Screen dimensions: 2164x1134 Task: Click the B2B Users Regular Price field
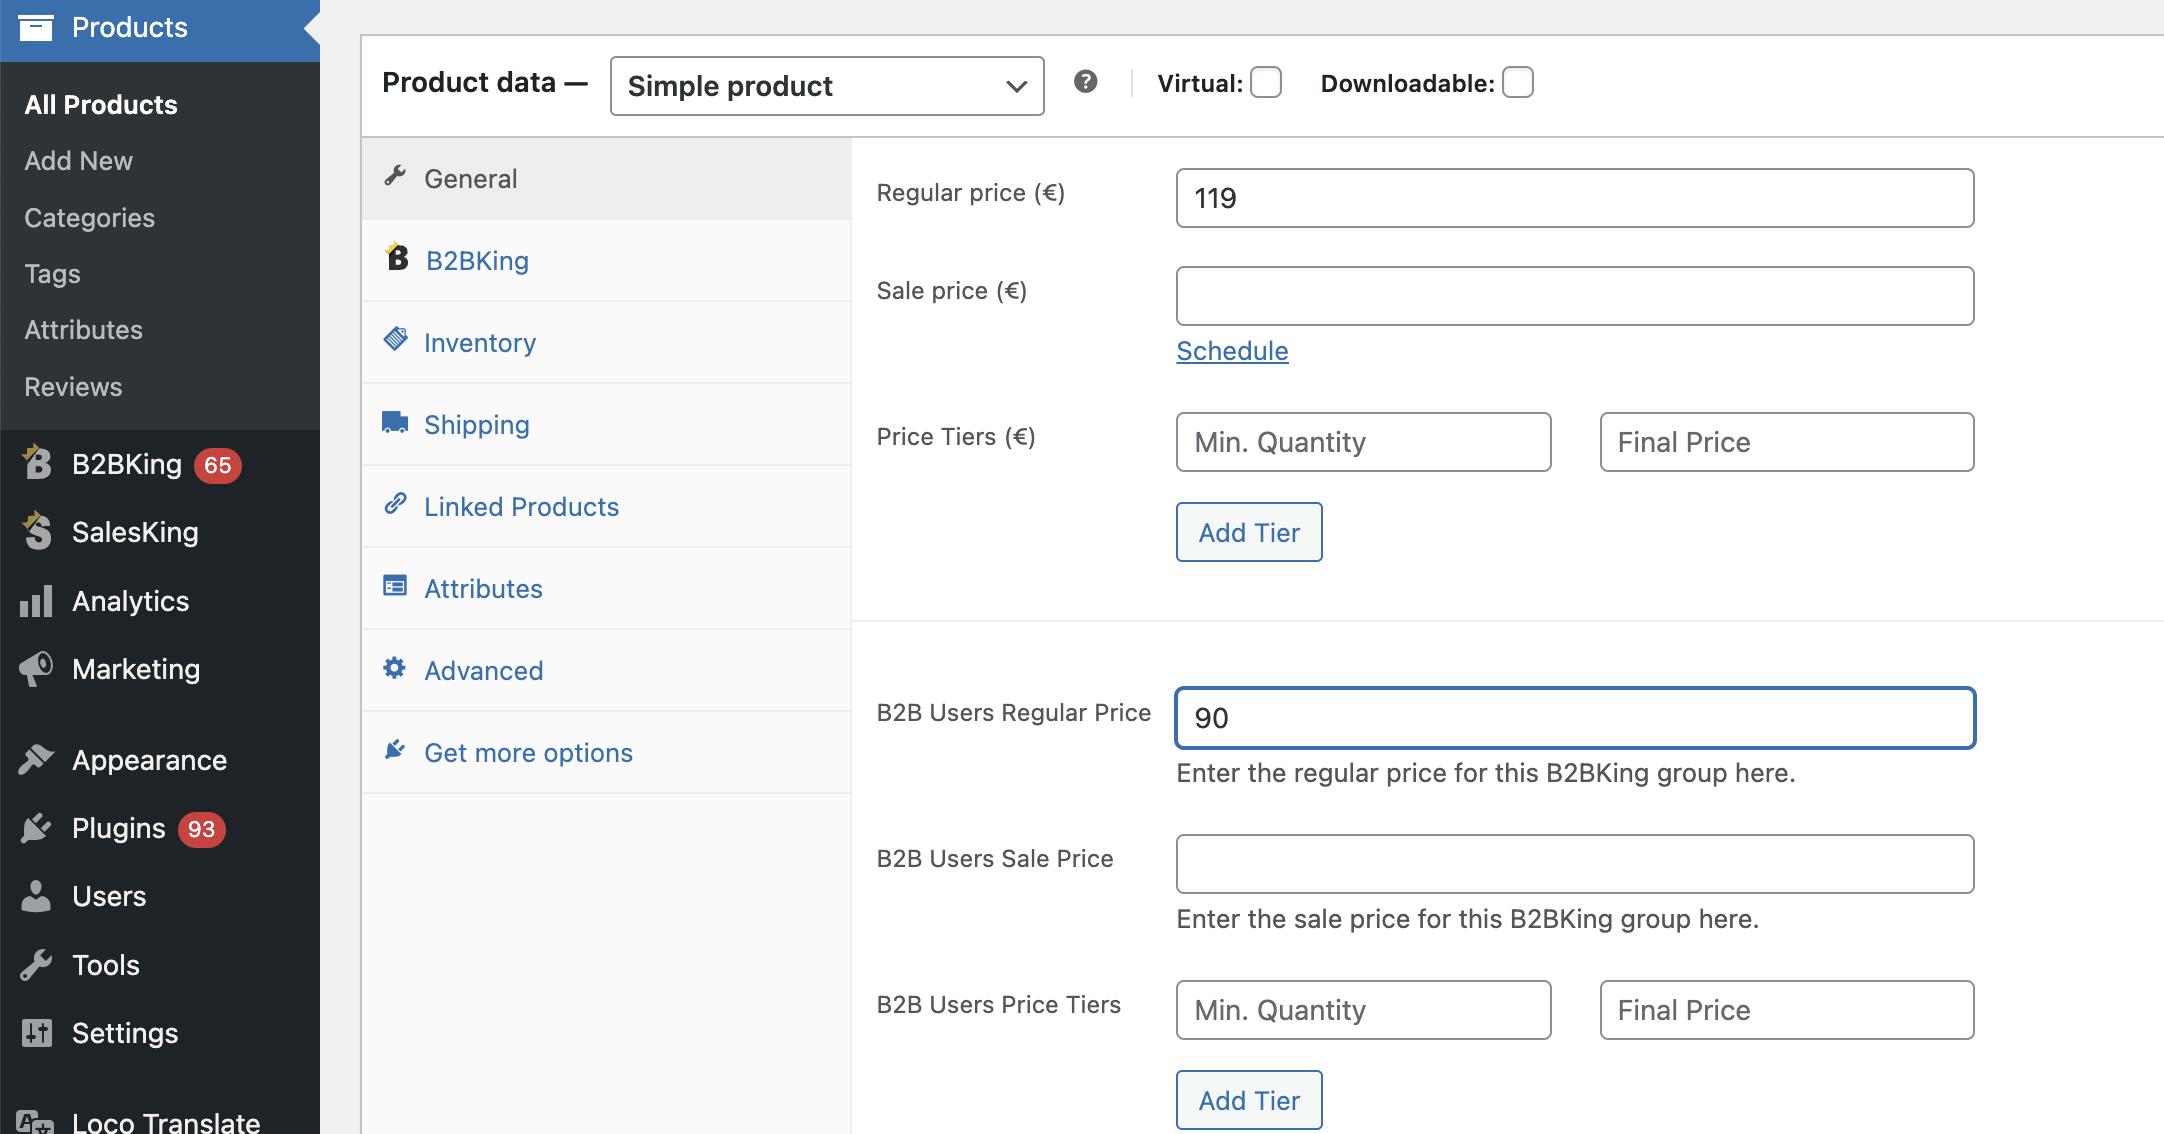[x=1575, y=718]
